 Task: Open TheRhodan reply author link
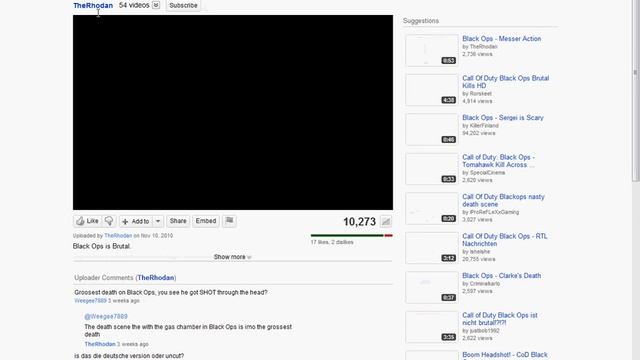[100, 344]
